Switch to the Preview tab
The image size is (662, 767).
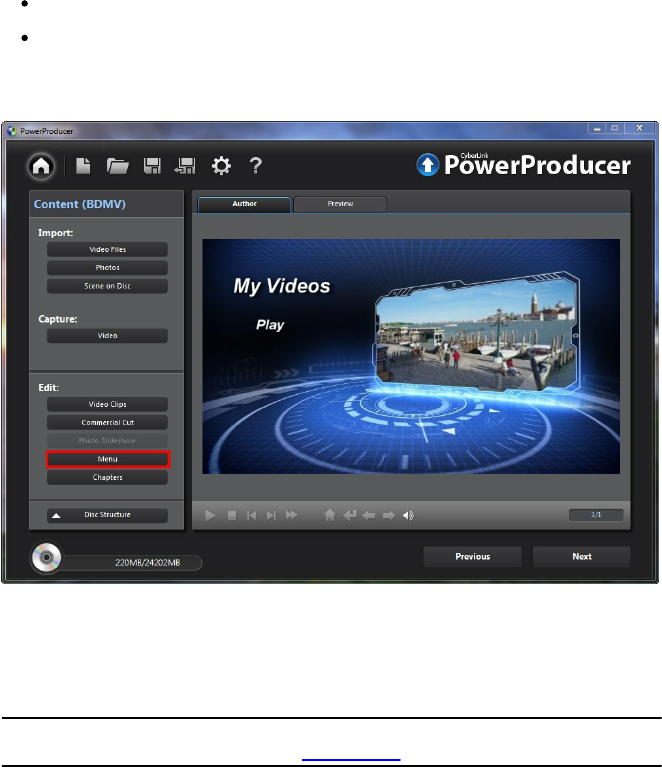(340, 204)
